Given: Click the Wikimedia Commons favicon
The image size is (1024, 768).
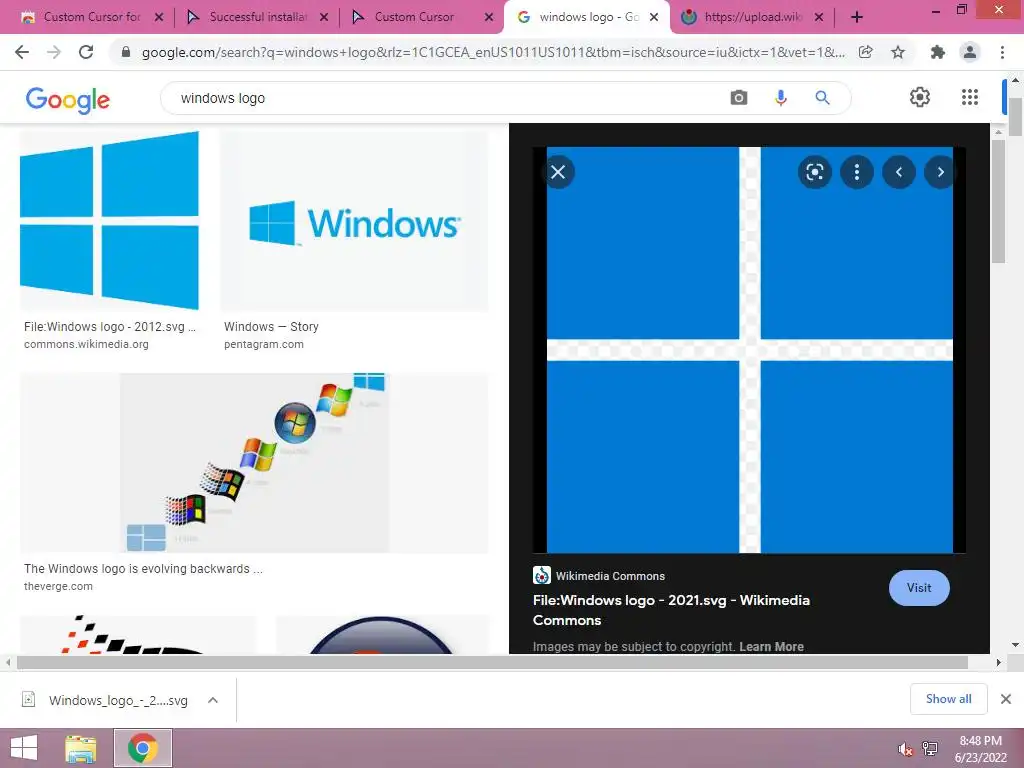Looking at the screenshot, I should click(541, 575).
